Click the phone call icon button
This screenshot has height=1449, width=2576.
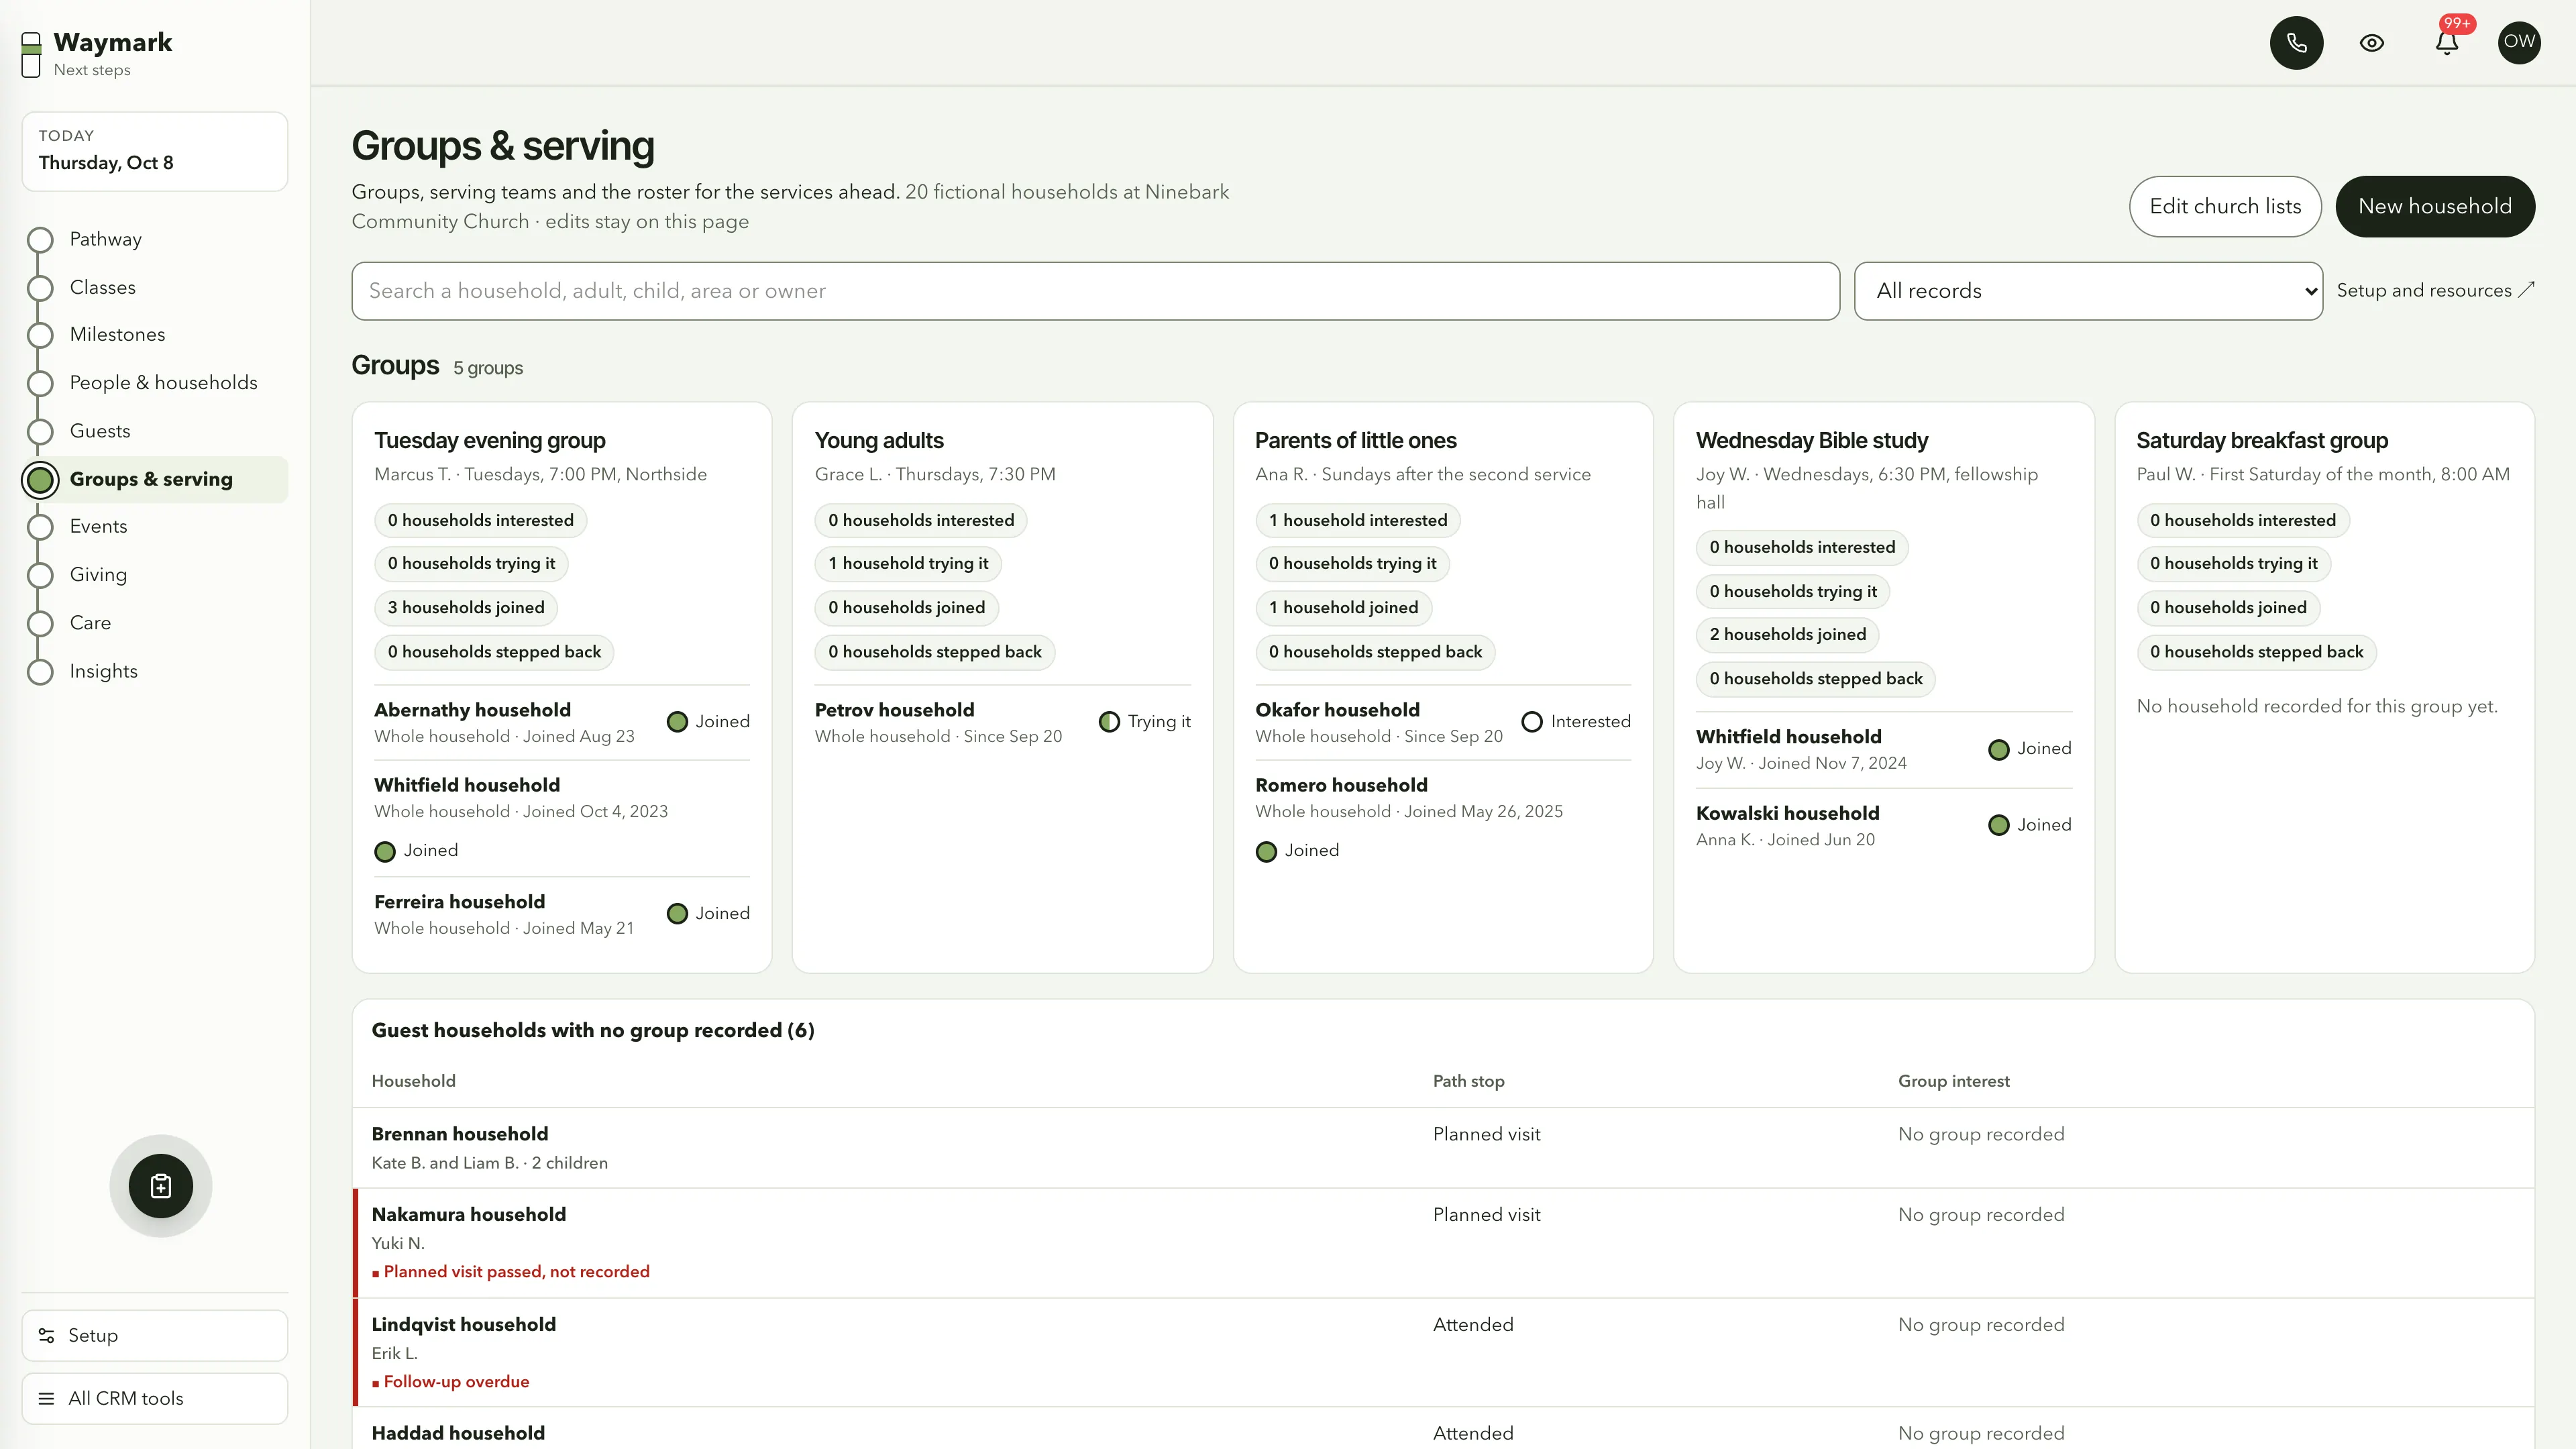tap(2296, 43)
